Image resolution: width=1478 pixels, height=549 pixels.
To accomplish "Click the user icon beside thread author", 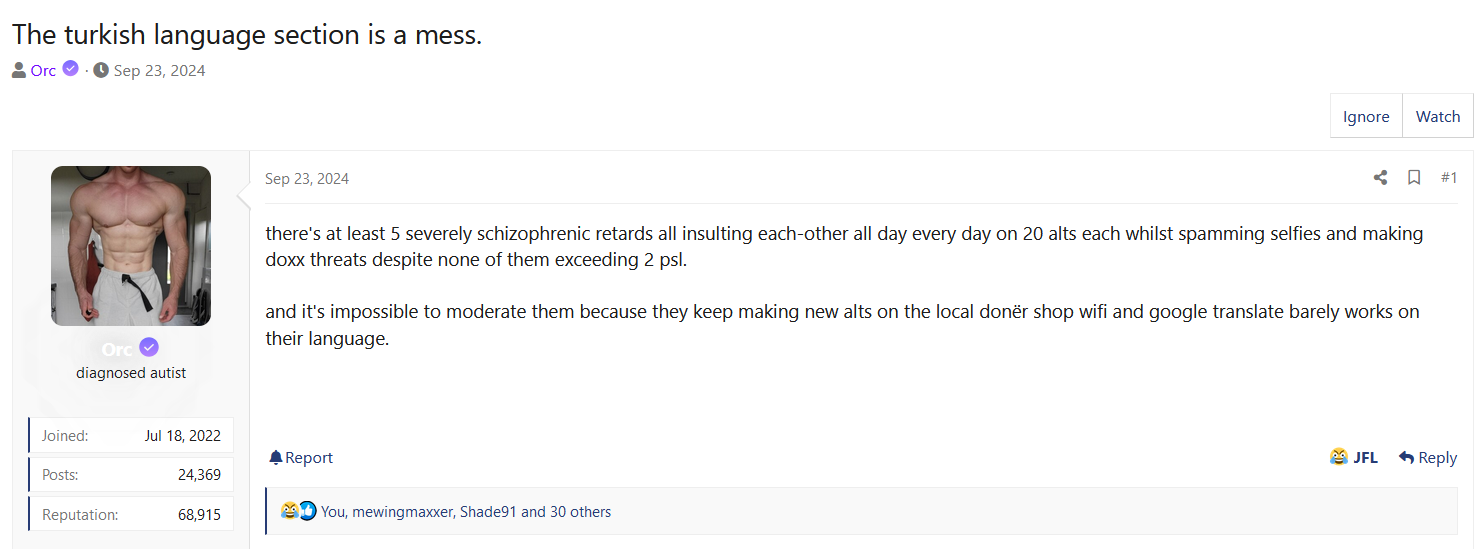I will 19,70.
